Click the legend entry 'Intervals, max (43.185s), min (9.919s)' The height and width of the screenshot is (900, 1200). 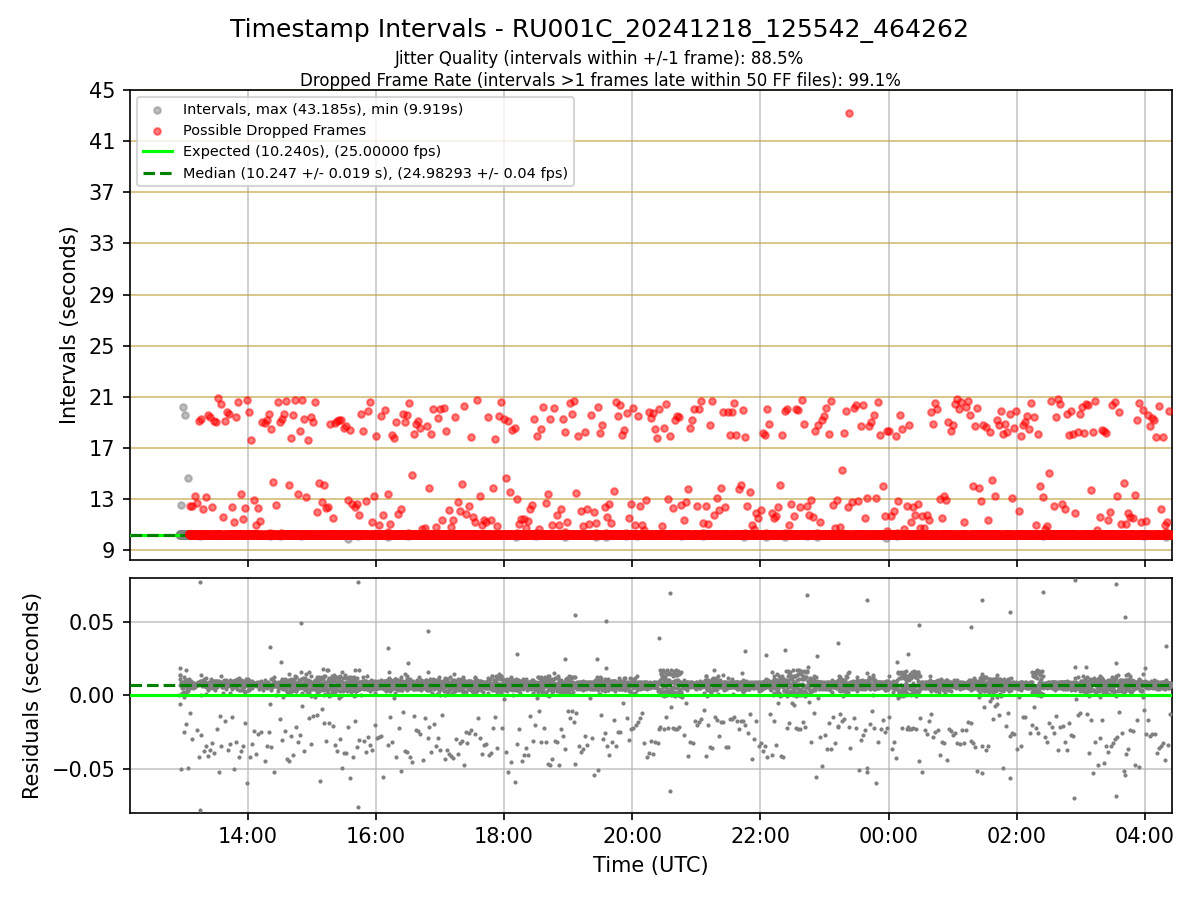323,108
